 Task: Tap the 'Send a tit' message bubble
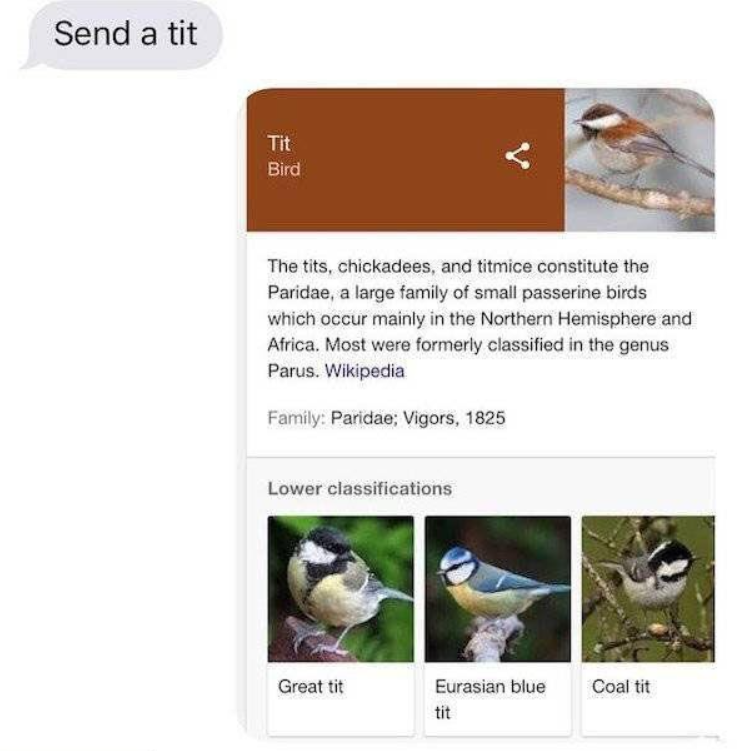tap(125, 34)
